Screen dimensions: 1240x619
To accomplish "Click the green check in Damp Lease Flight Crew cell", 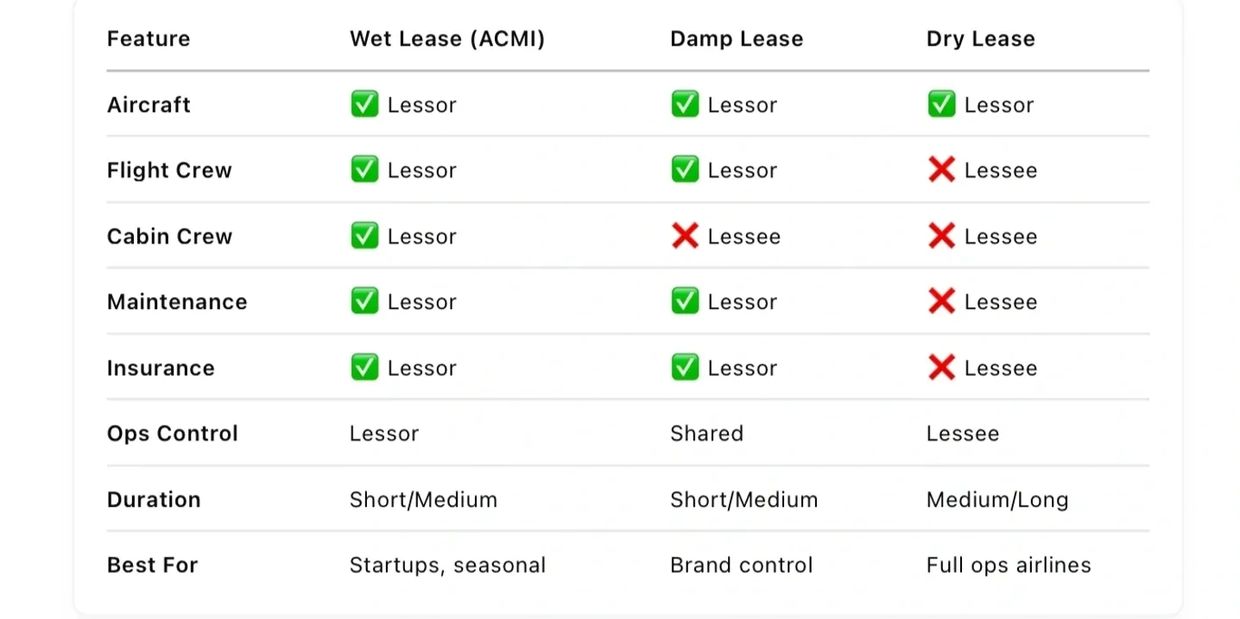I will point(685,170).
